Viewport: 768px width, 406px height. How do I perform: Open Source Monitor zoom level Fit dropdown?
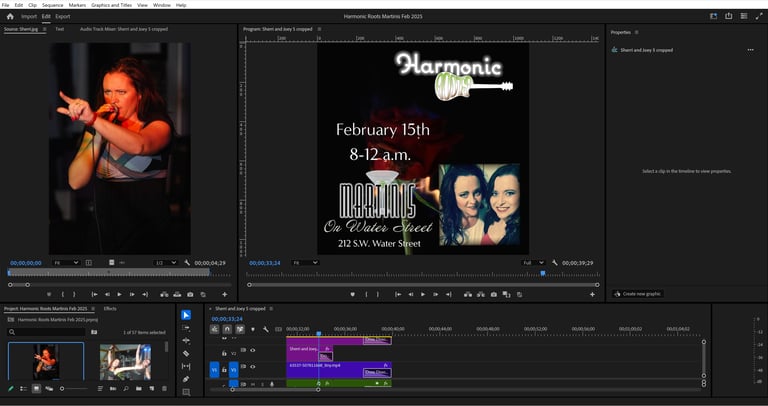(66, 263)
